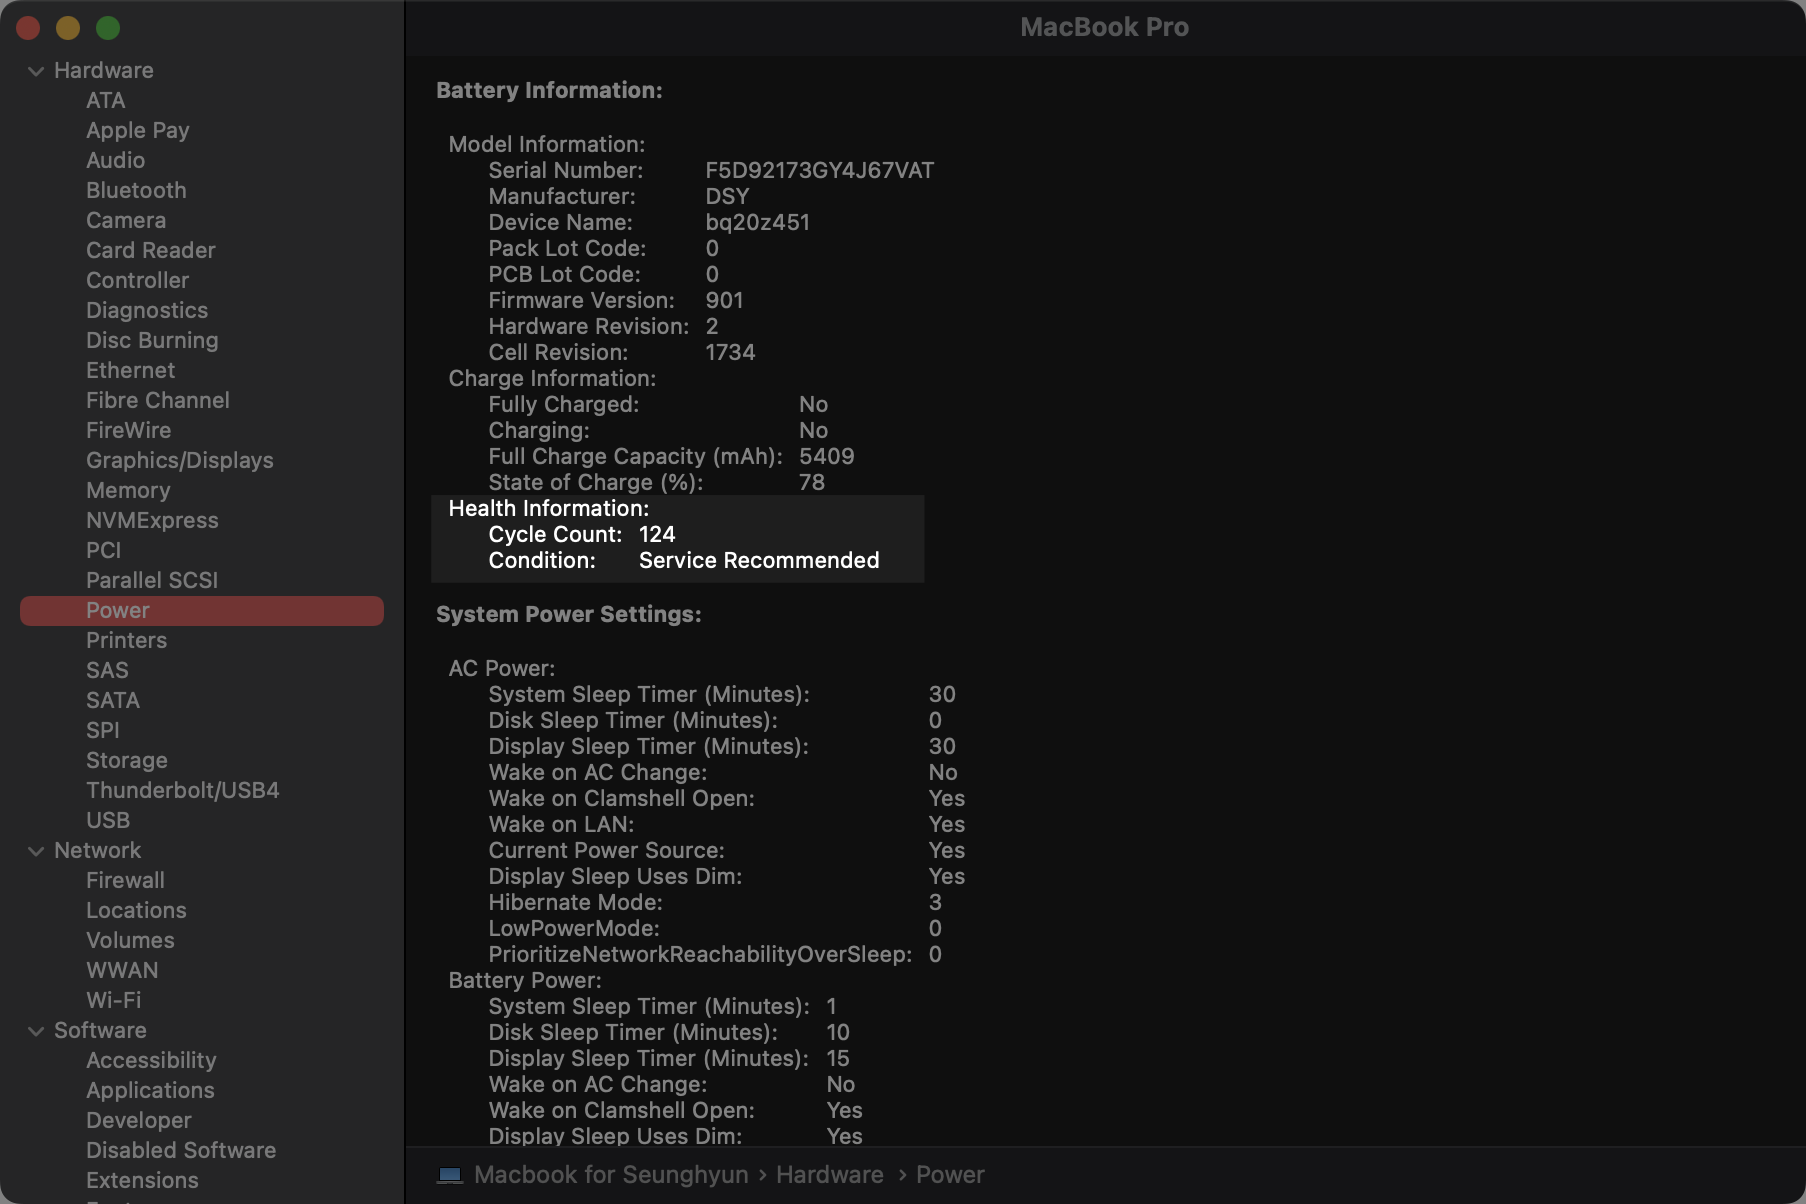Select the Software category header
Viewport: 1806px width, 1204px height.
pos(100,1030)
